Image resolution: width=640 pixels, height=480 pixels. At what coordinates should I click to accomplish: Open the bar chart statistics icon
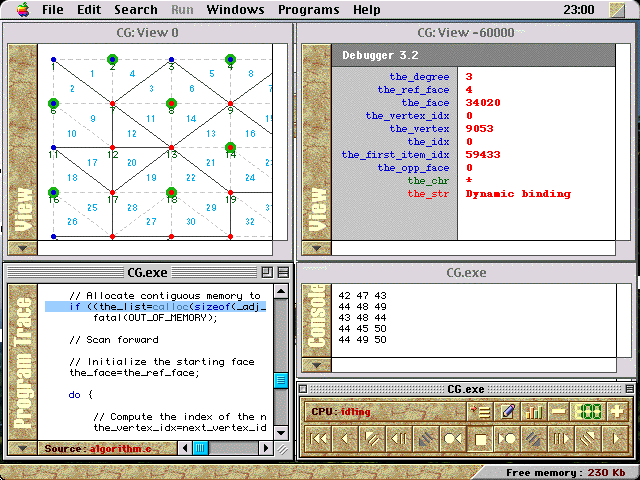[x=533, y=411]
